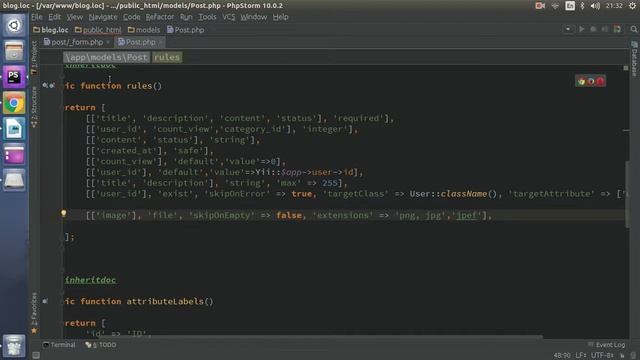
Task: Open the En keyboard layout indicator
Action: [570, 6]
